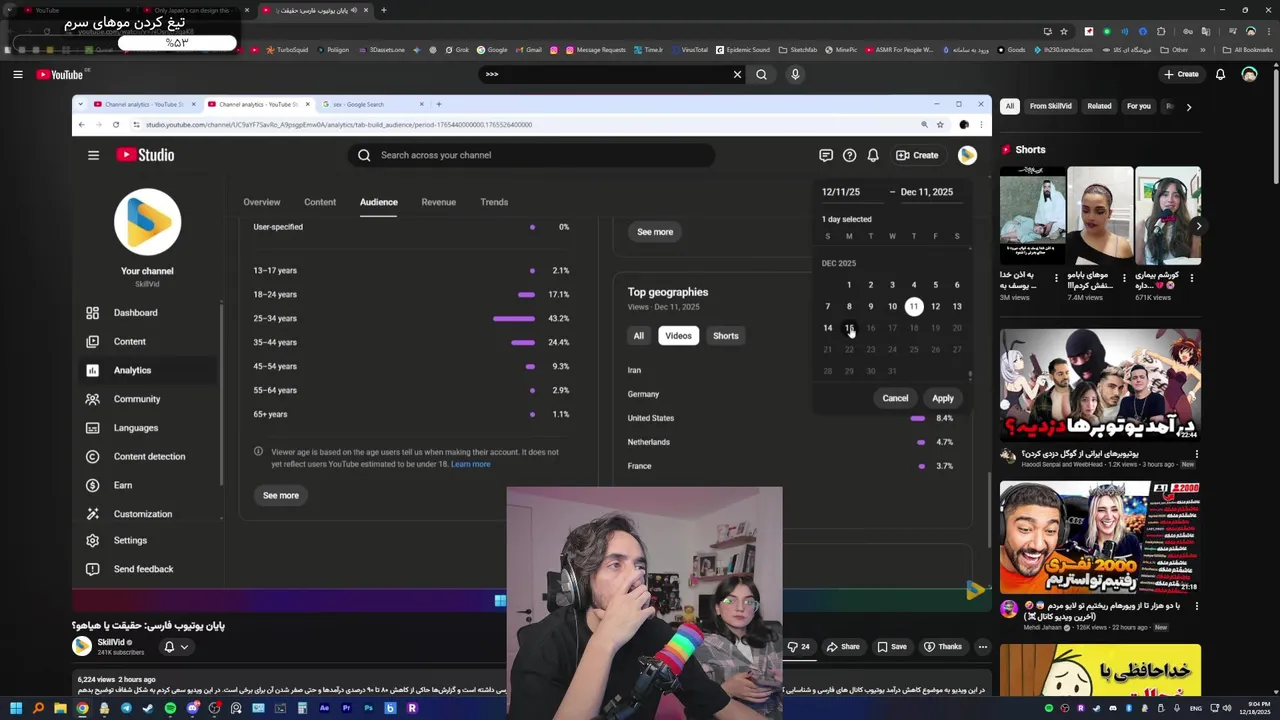
Task: Select the From SkillVid chip
Action: tap(1050, 106)
